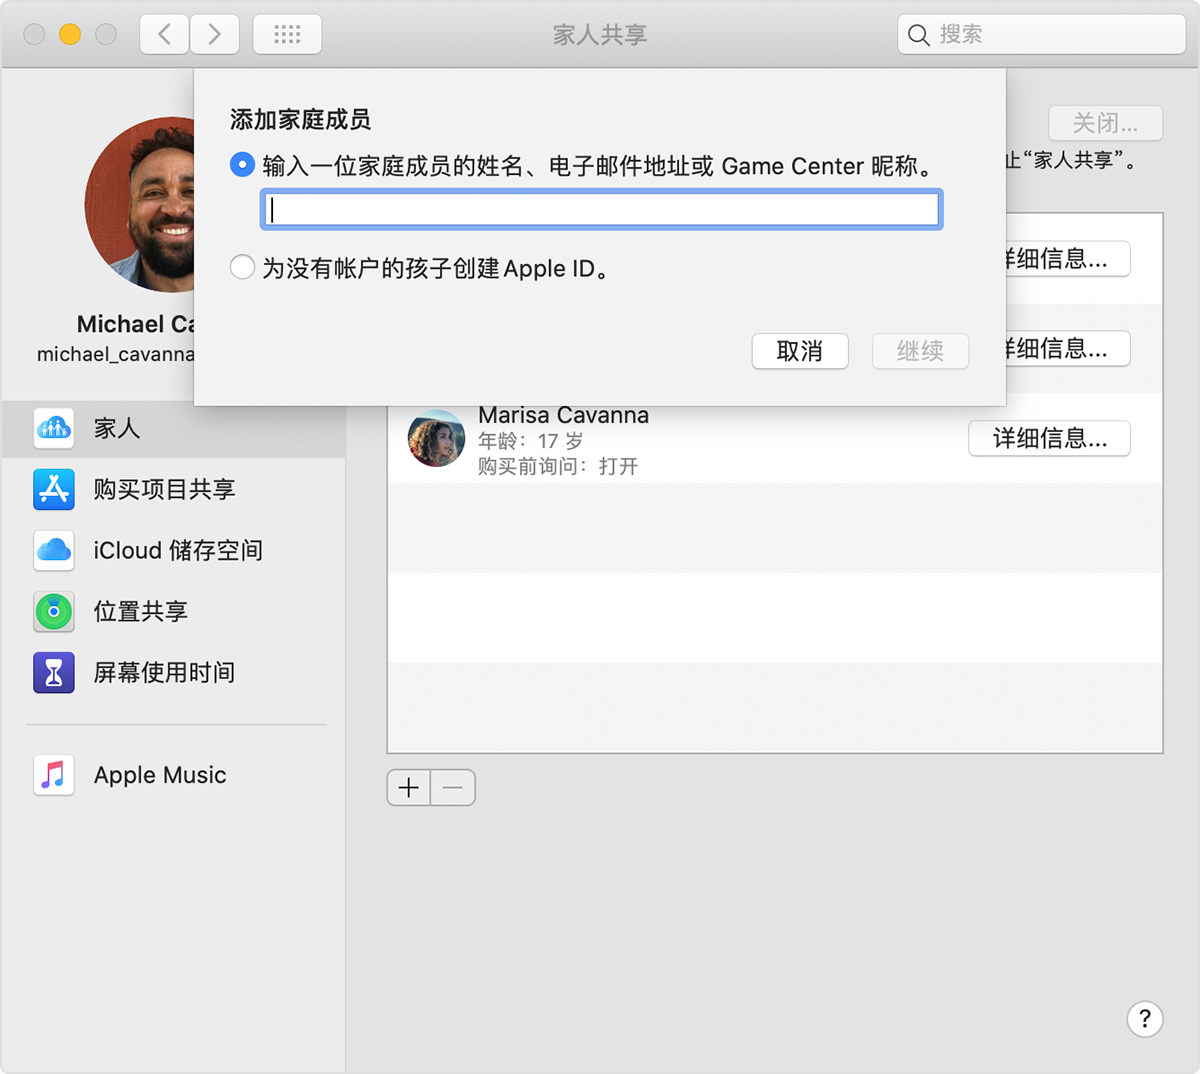Open the Apple Music sidebar icon
The width and height of the screenshot is (1200, 1074).
54,775
